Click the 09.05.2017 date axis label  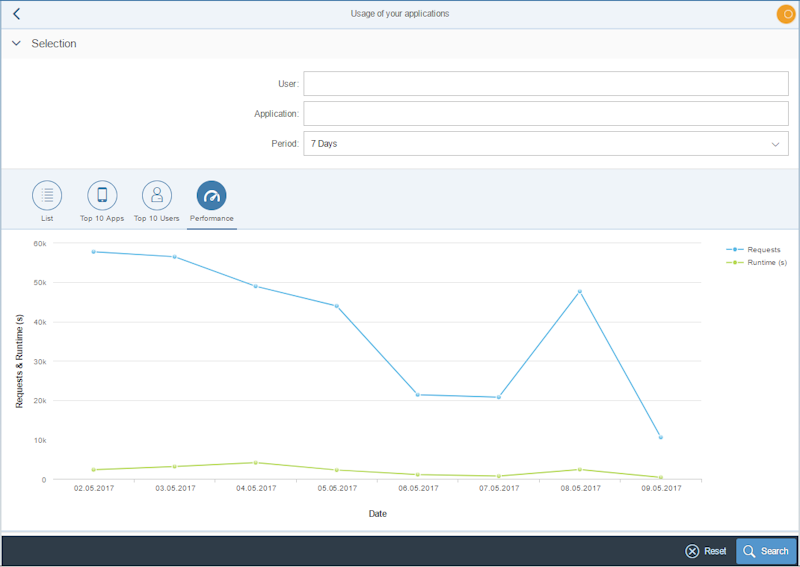pos(661,488)
